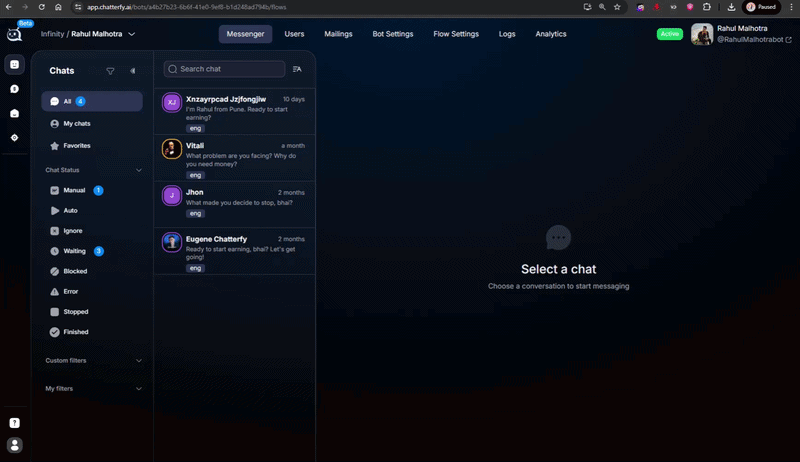The height and width of the screenshot is (462, 800).
Task: Open the third left sidebar icon
Action: point(14,113)
